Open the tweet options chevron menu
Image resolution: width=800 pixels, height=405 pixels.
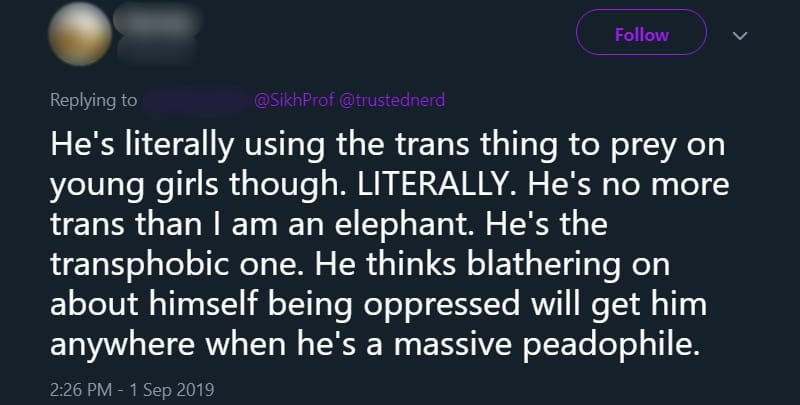pos(740,36)
